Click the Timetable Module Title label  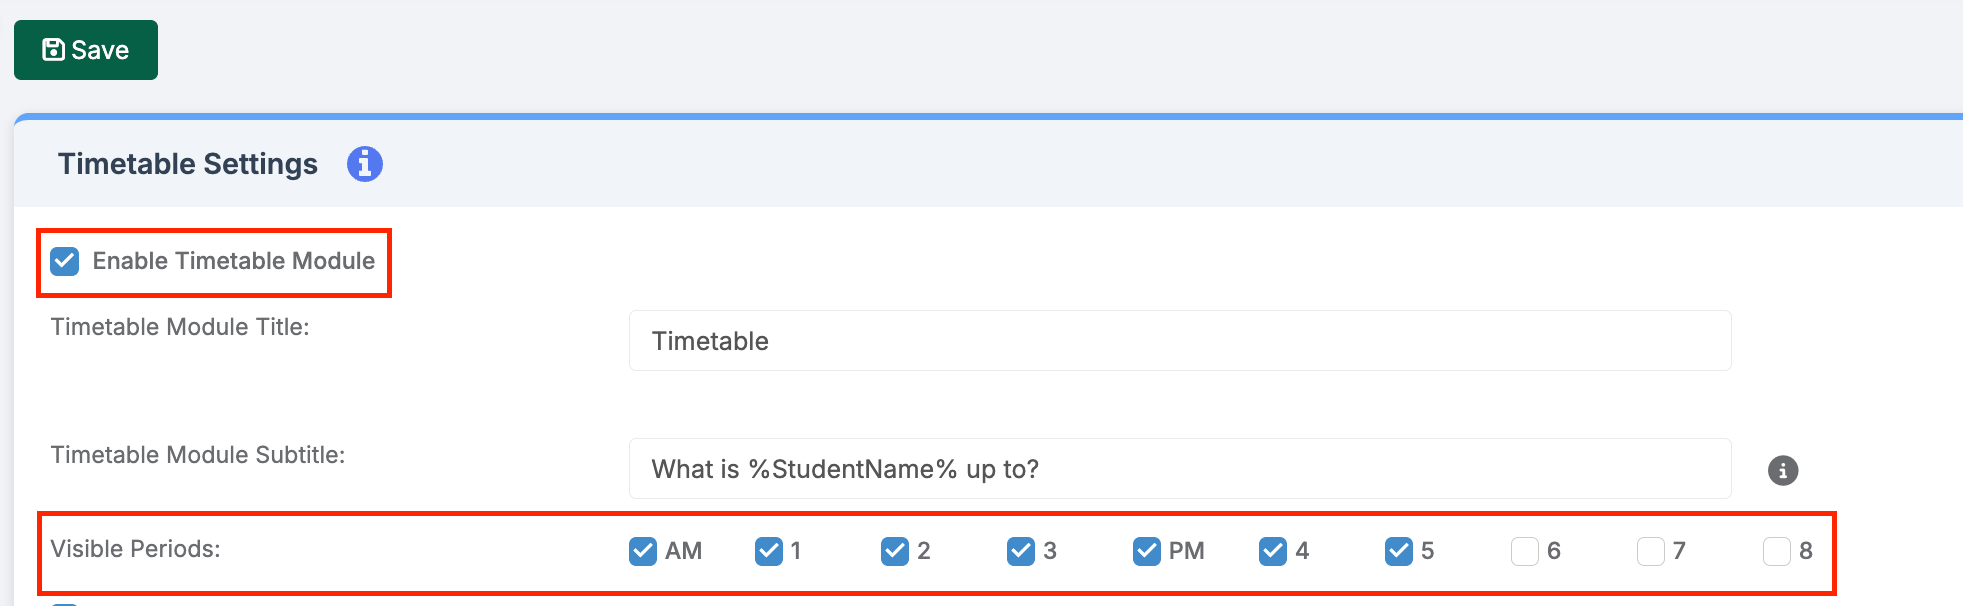(180, 327)
